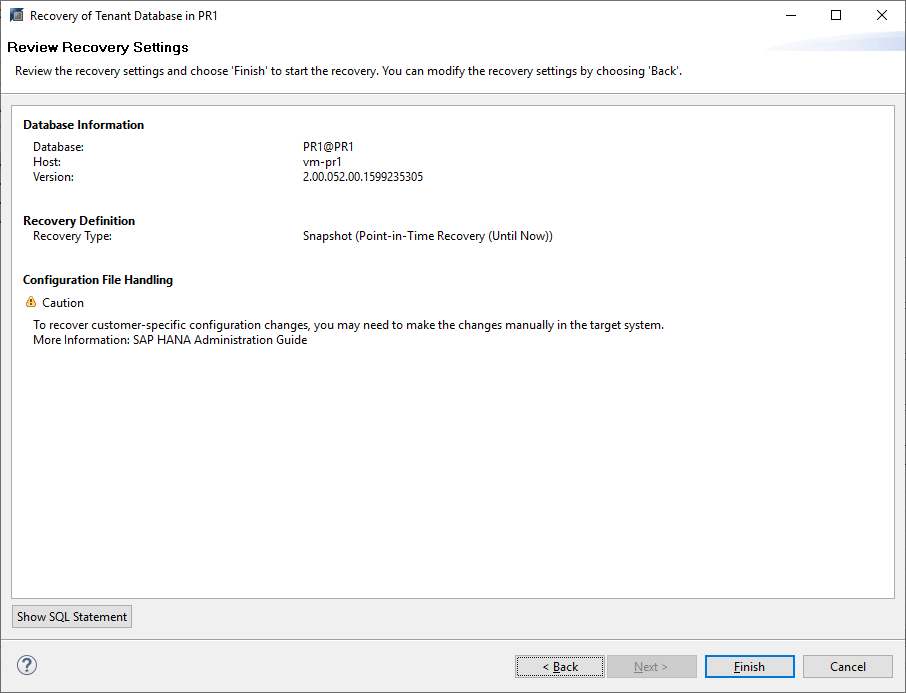This screenshot has width=906, height=693.
Task: Click the greyed-out Next button
Action: (650, 667)
